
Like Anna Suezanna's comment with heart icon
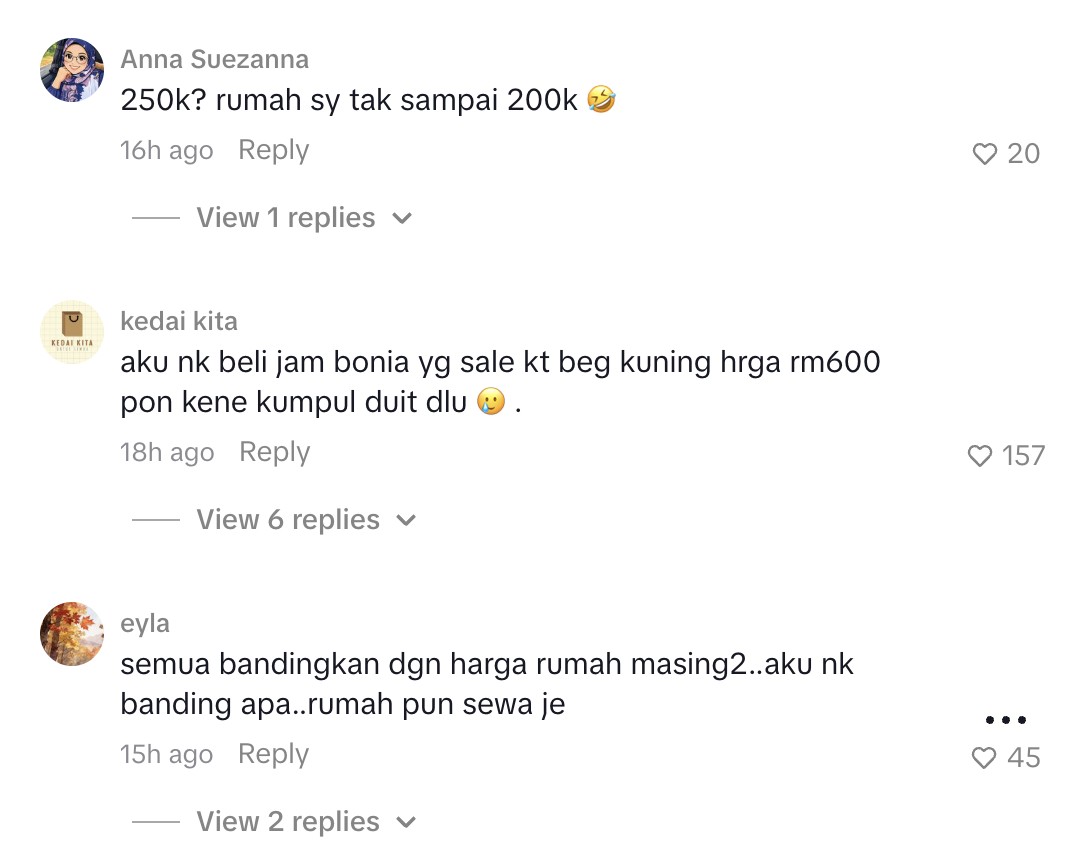coord(984,153)
